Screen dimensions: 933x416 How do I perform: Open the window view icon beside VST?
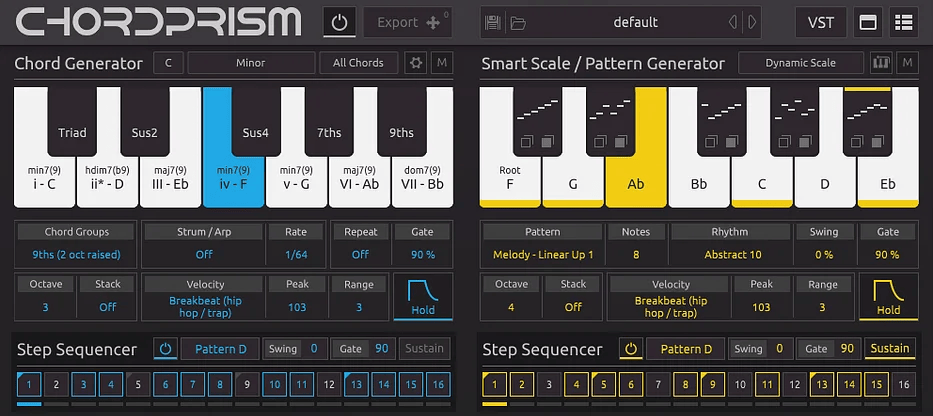tap(868, 22)
